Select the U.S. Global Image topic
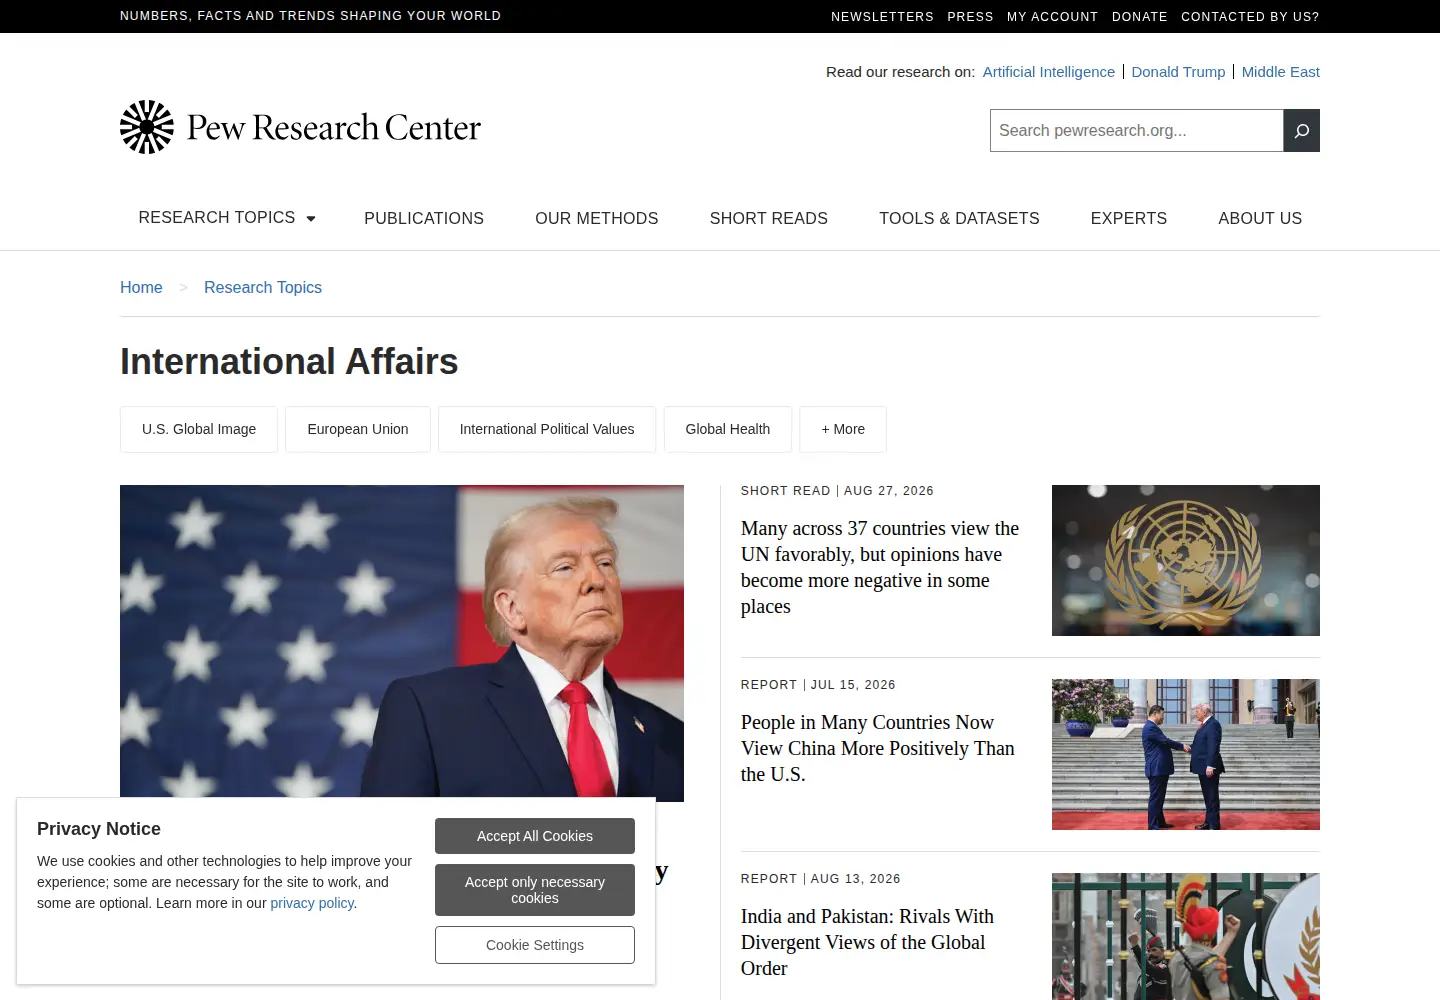 [199, 429]
